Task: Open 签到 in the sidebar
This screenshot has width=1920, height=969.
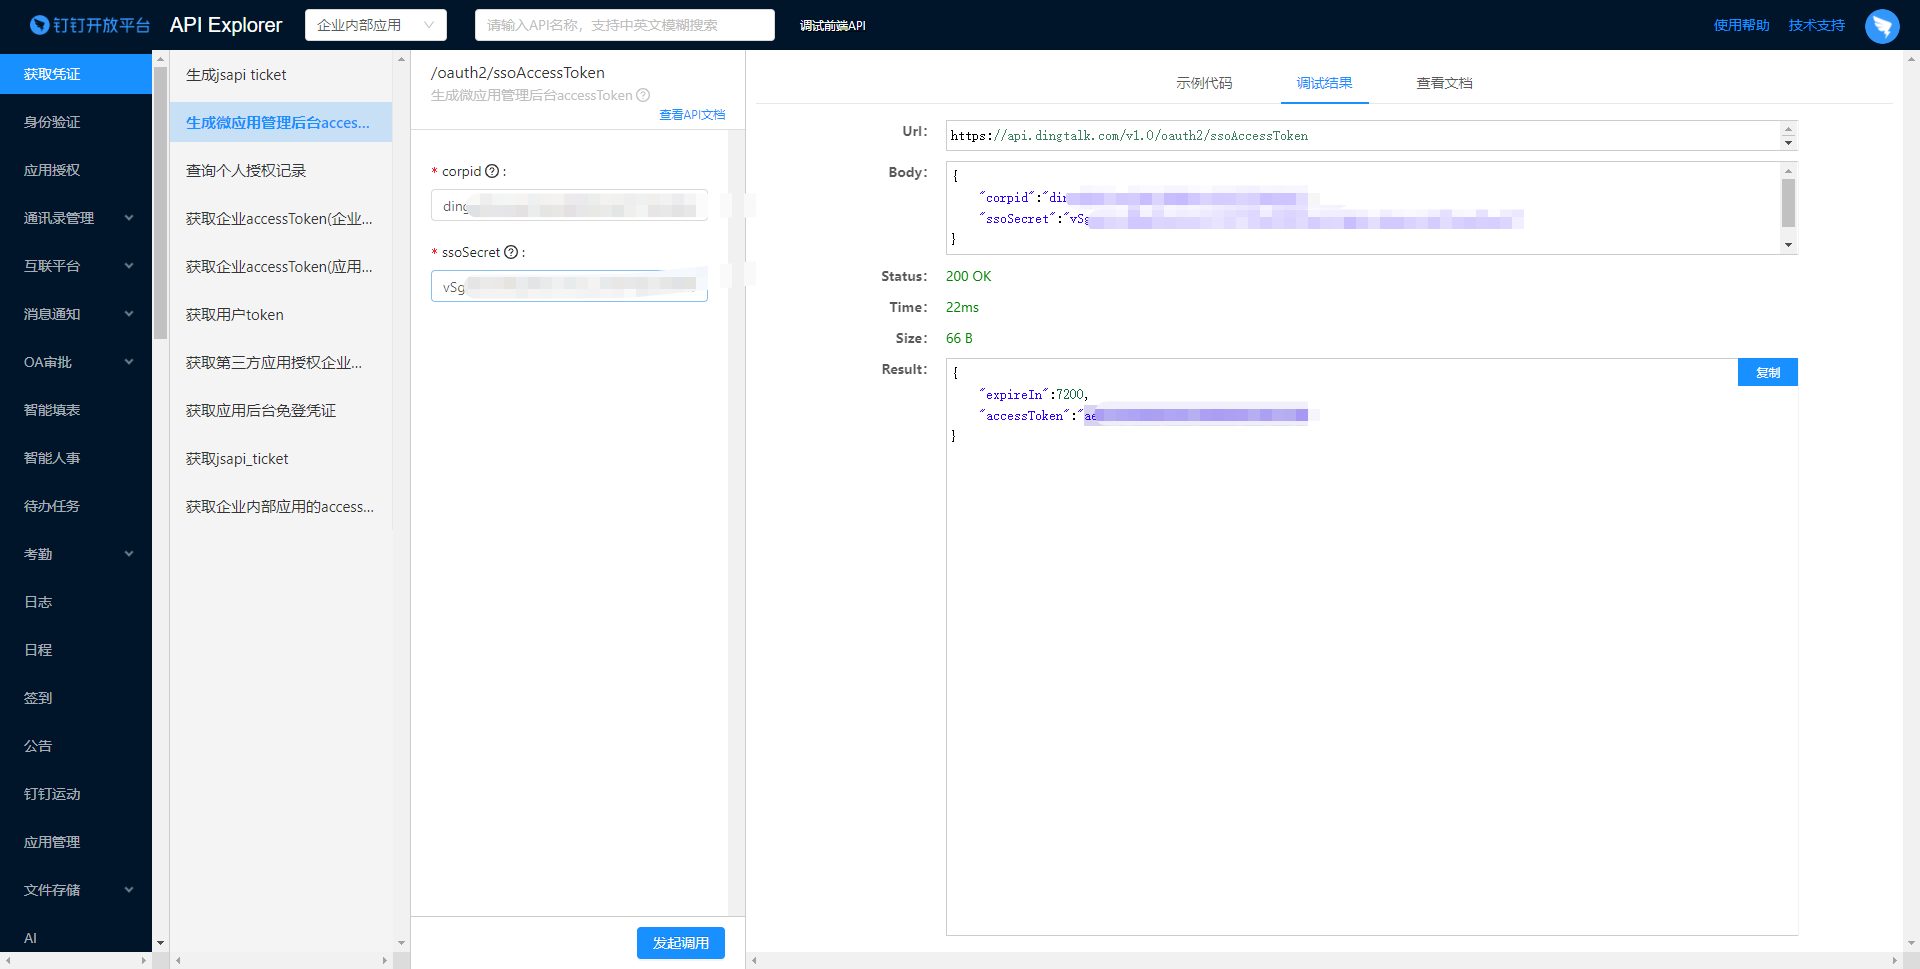Action: click(76, 698)
